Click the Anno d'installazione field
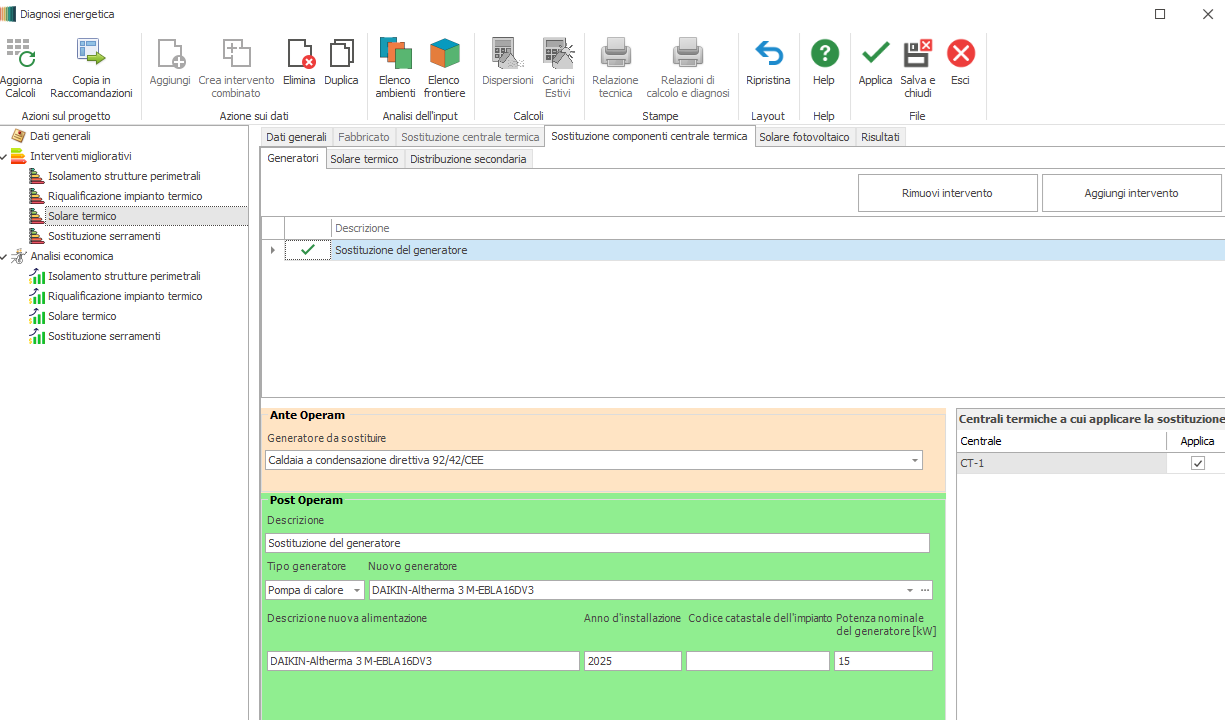The width and height of the screenshot is (1232, 720). click(632, 661)
